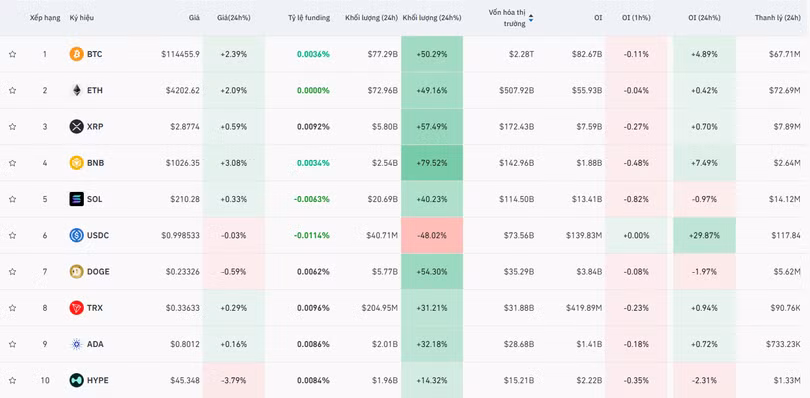The image size is (810, 398).
Task: Click BTC market cap $2.28T
Action: (521, 54)
